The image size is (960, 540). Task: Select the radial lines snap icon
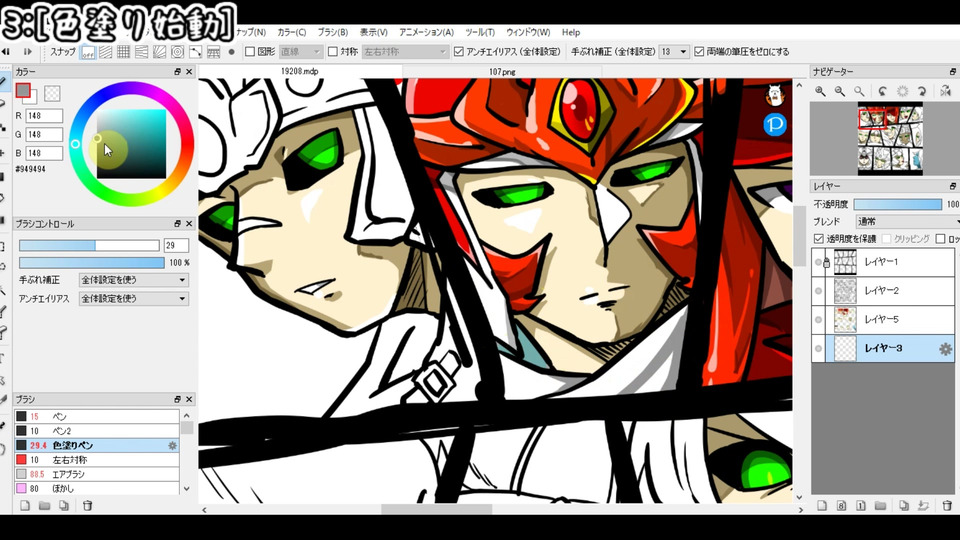pyautogui.click(x=159, y=52)
